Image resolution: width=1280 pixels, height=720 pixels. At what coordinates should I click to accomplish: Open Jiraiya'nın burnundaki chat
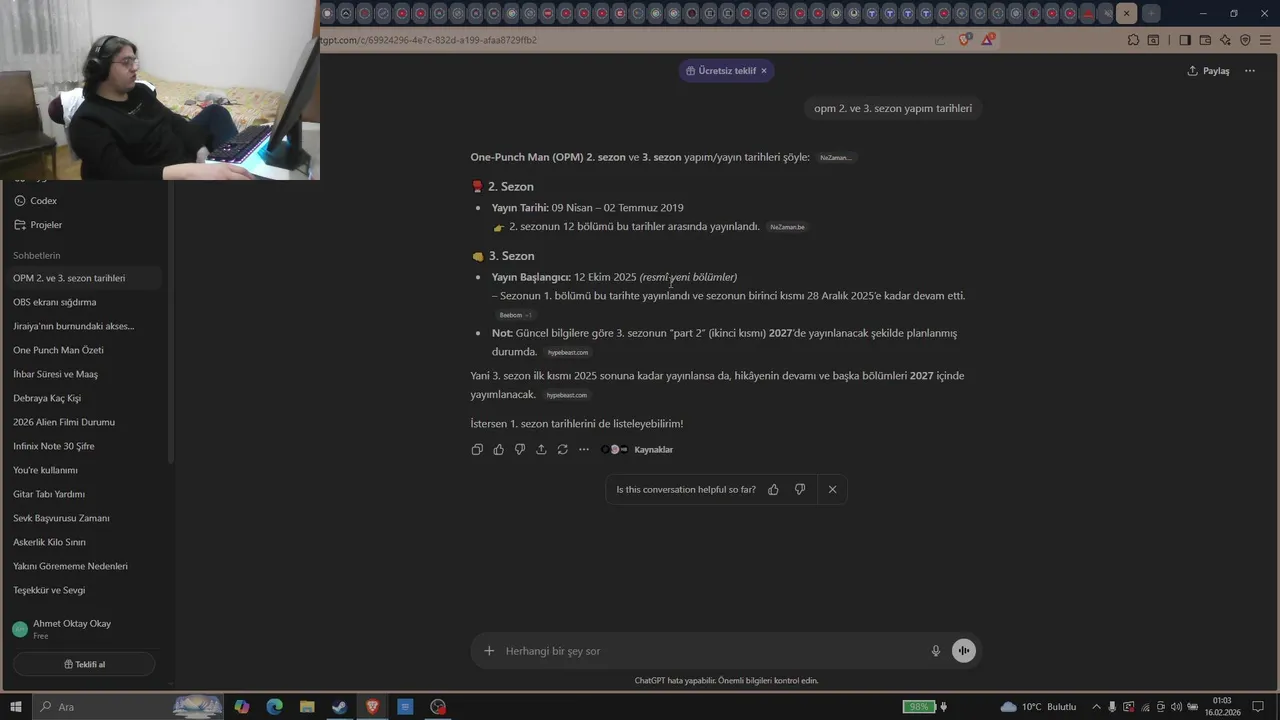pyautogui.click(x=84, y=326)
